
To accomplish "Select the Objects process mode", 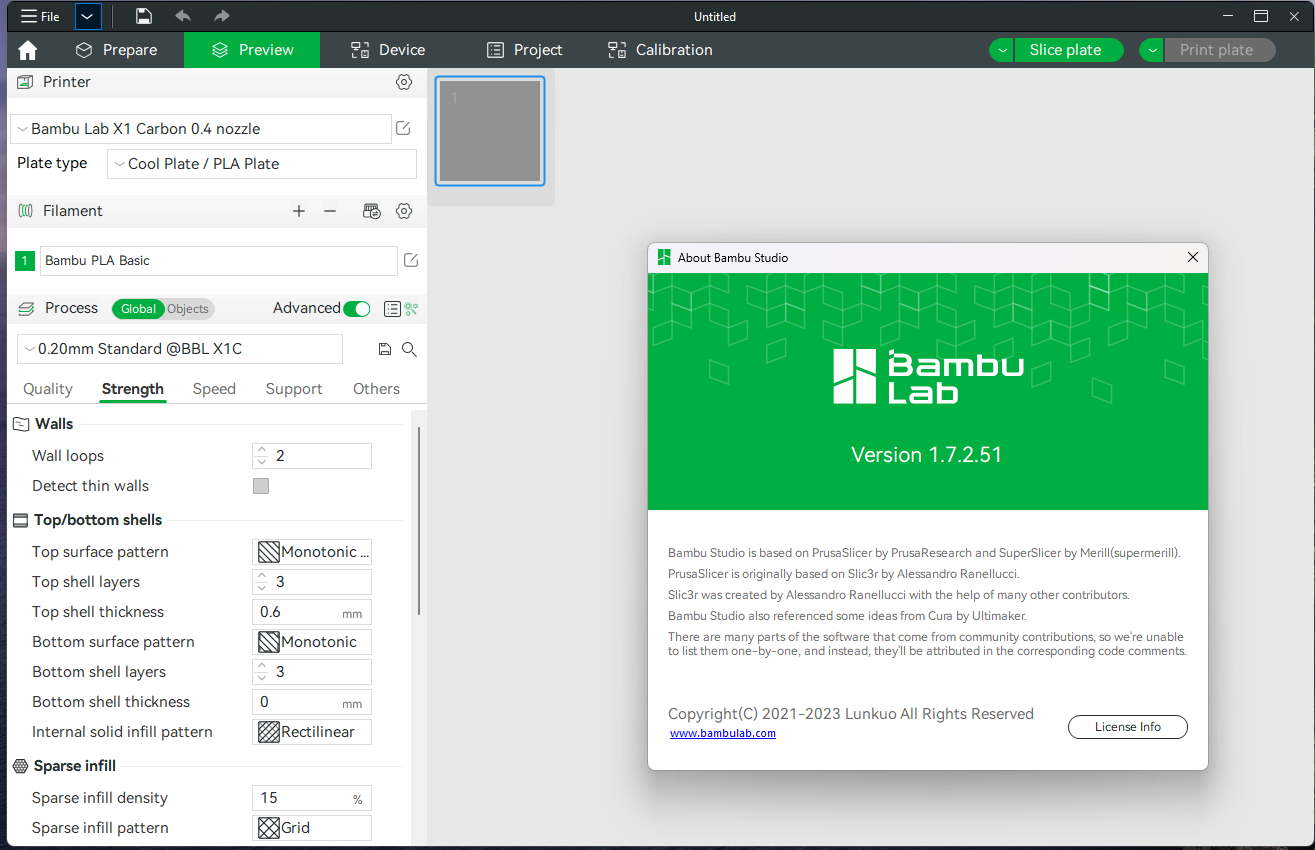I will coord(188,309).
